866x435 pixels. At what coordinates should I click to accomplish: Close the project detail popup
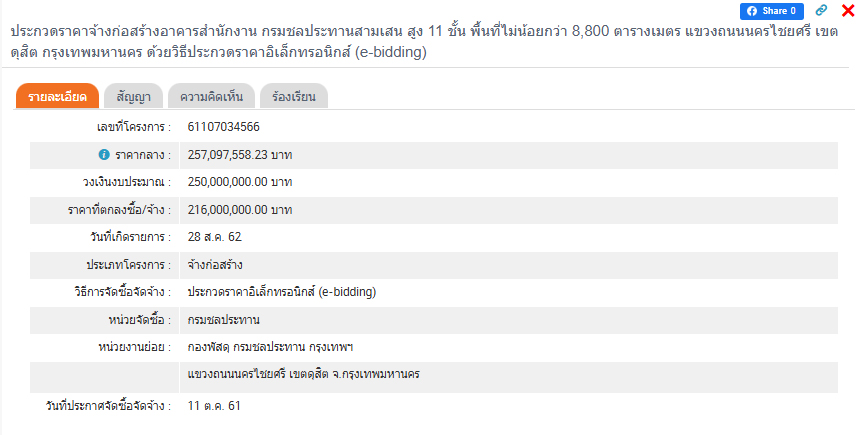(x=848, y=11)
